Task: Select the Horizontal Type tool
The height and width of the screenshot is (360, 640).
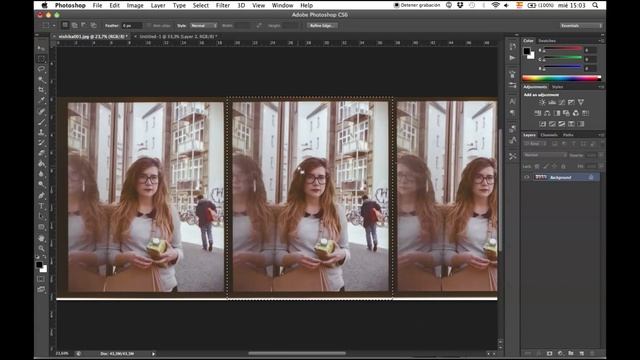Action: 41,206
